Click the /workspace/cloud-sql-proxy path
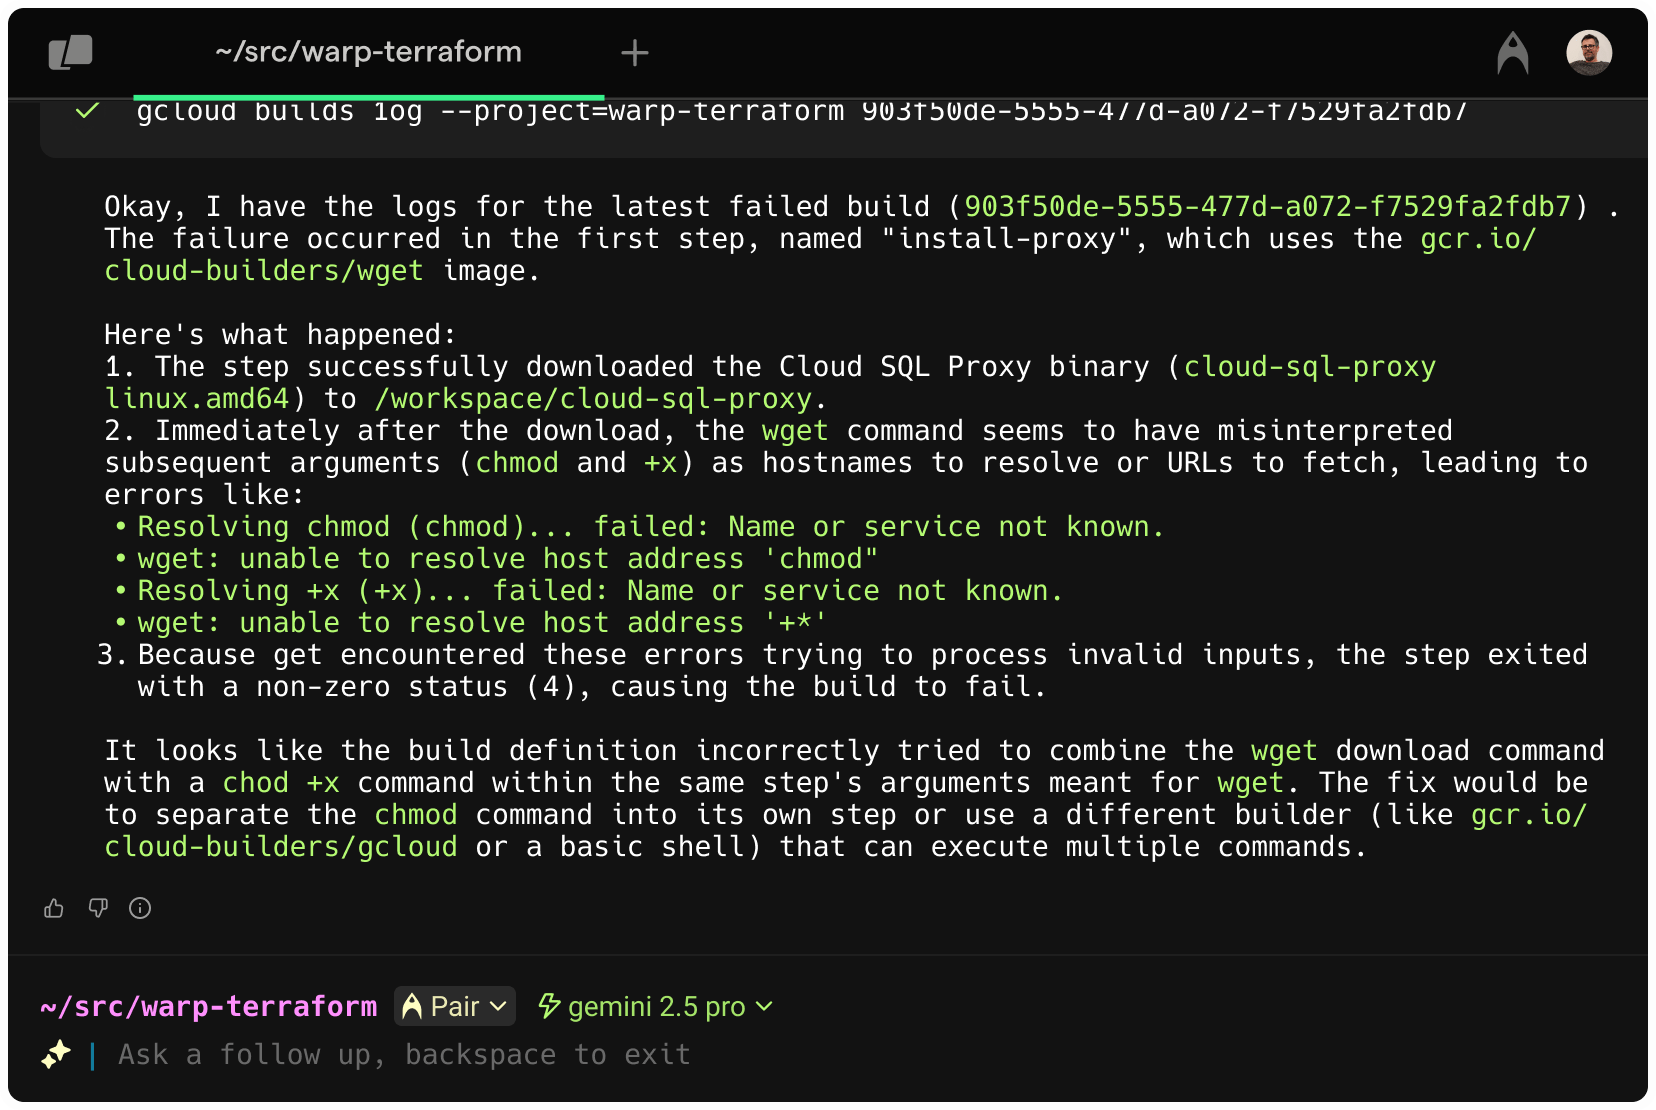The height and width of the screenshot is (1110, 1656). (594, 399)
